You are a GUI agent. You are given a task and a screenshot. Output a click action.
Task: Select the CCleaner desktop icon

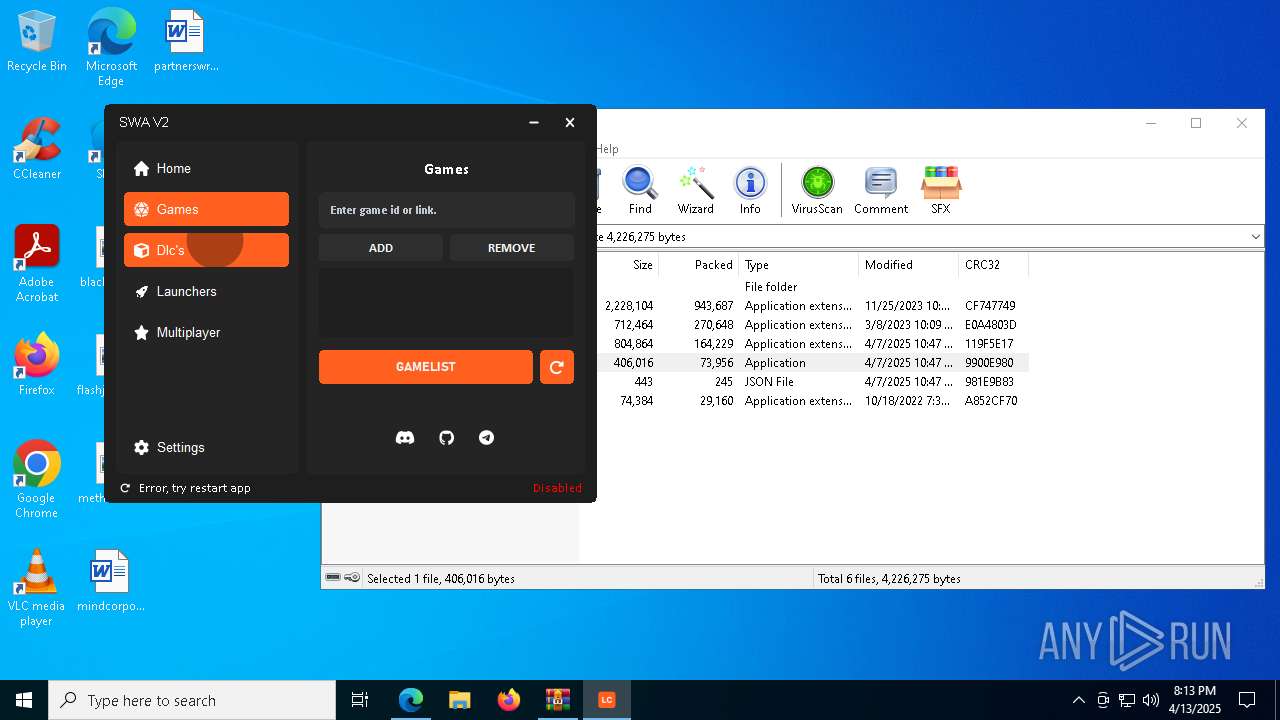click(x=37, y=149)
